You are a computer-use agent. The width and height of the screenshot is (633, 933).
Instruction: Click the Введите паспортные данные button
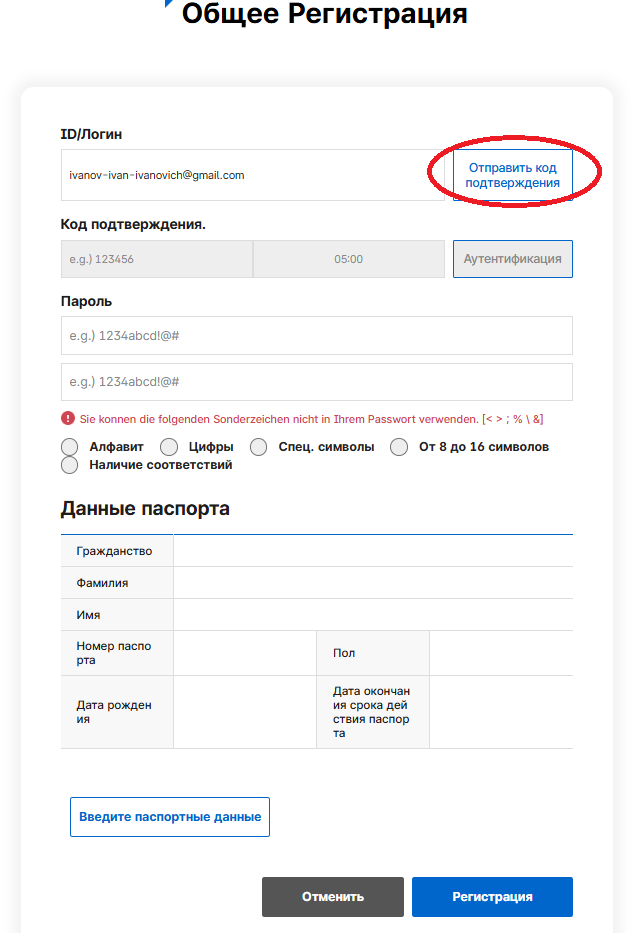pos(170,817)
